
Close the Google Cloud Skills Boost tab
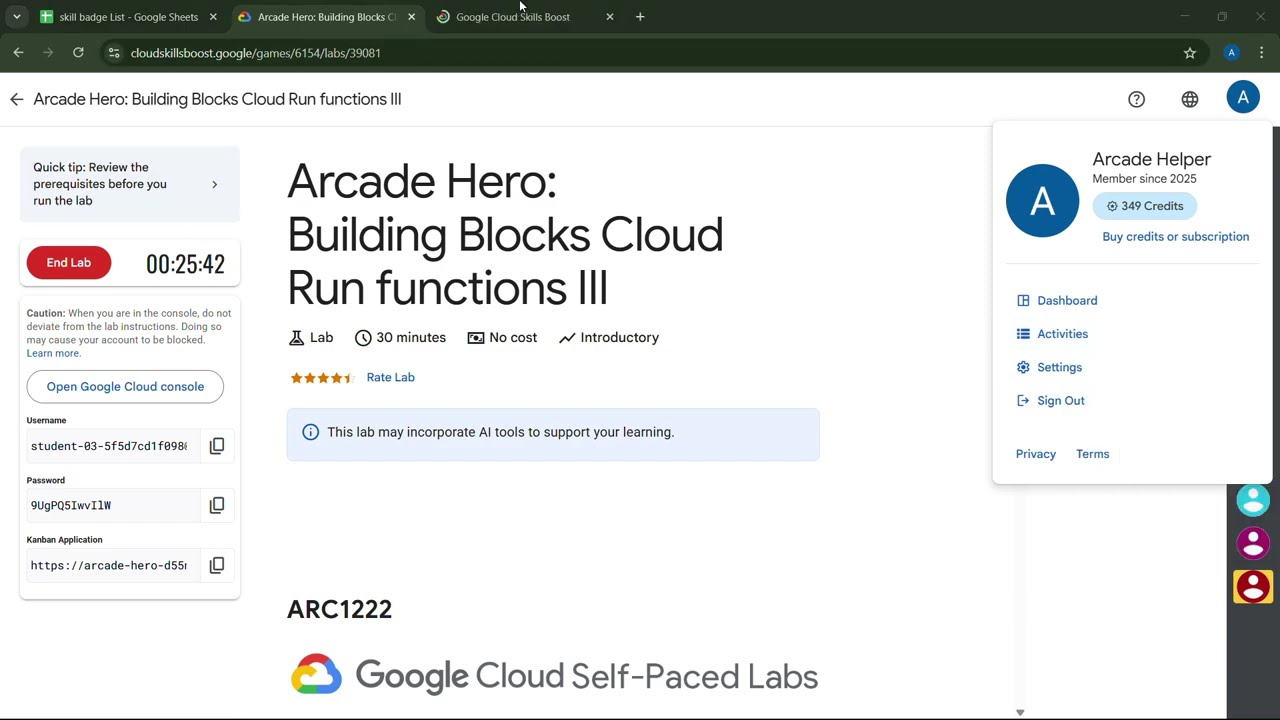coord(610,17)
